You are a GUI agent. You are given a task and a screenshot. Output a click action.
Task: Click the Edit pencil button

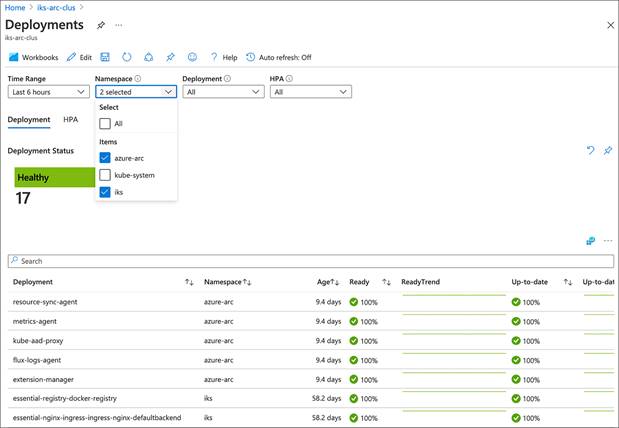tap(79, 57)
